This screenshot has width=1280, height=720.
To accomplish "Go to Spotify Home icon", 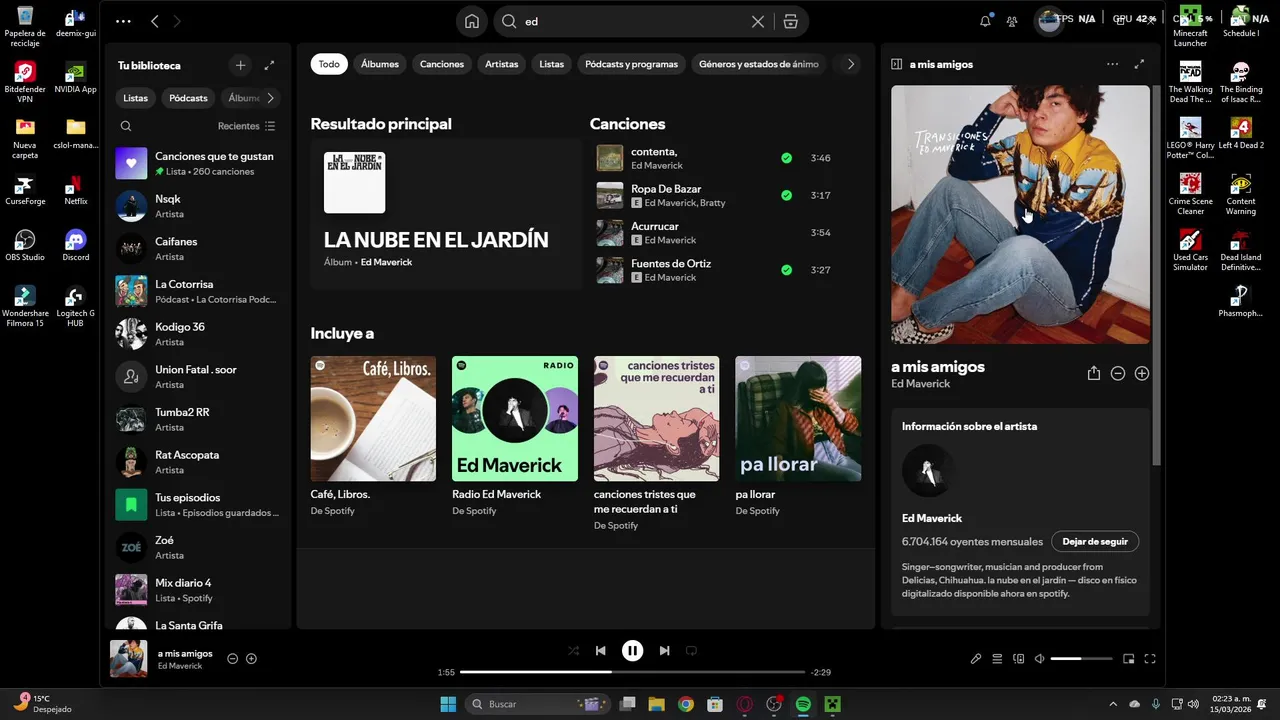I will (471, 21).
